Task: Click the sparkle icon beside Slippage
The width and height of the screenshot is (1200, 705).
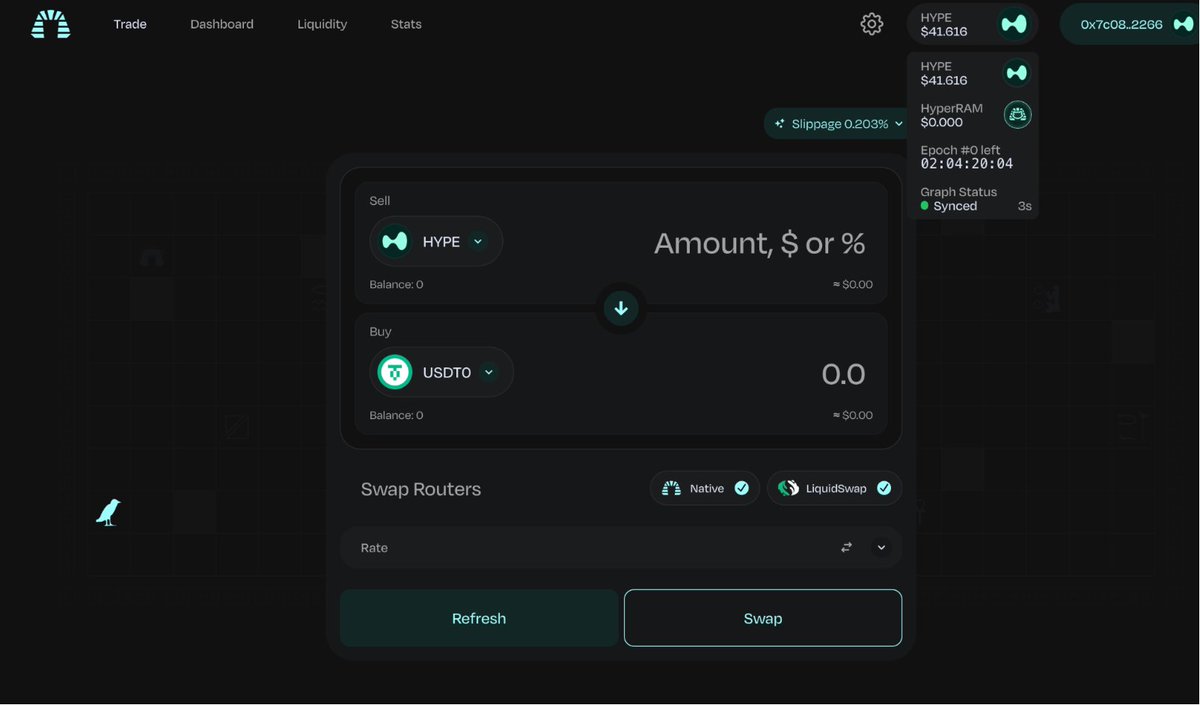Action: coord(780,124)
